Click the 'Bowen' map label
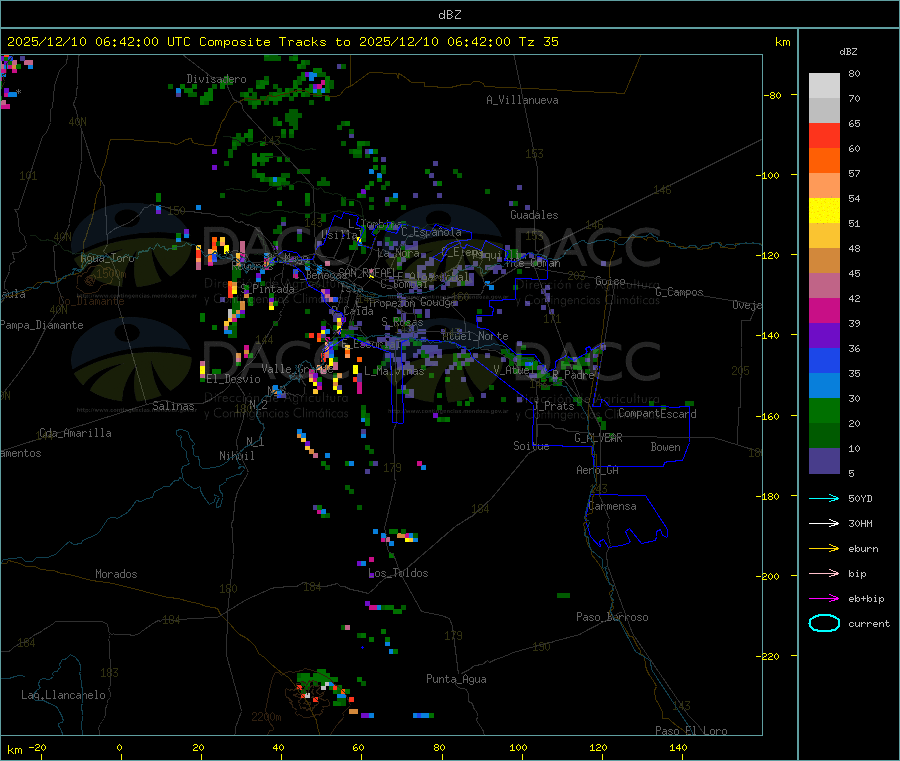The image size is (900, 761). (x=665, y=447)
